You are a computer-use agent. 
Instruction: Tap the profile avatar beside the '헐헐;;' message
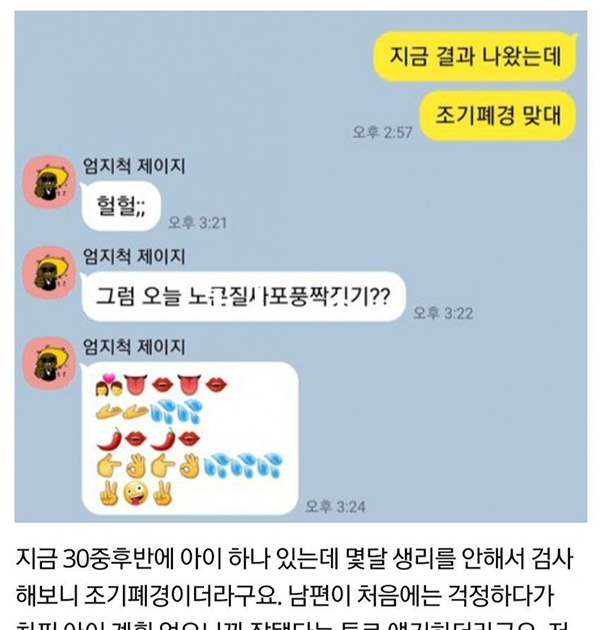49,182
